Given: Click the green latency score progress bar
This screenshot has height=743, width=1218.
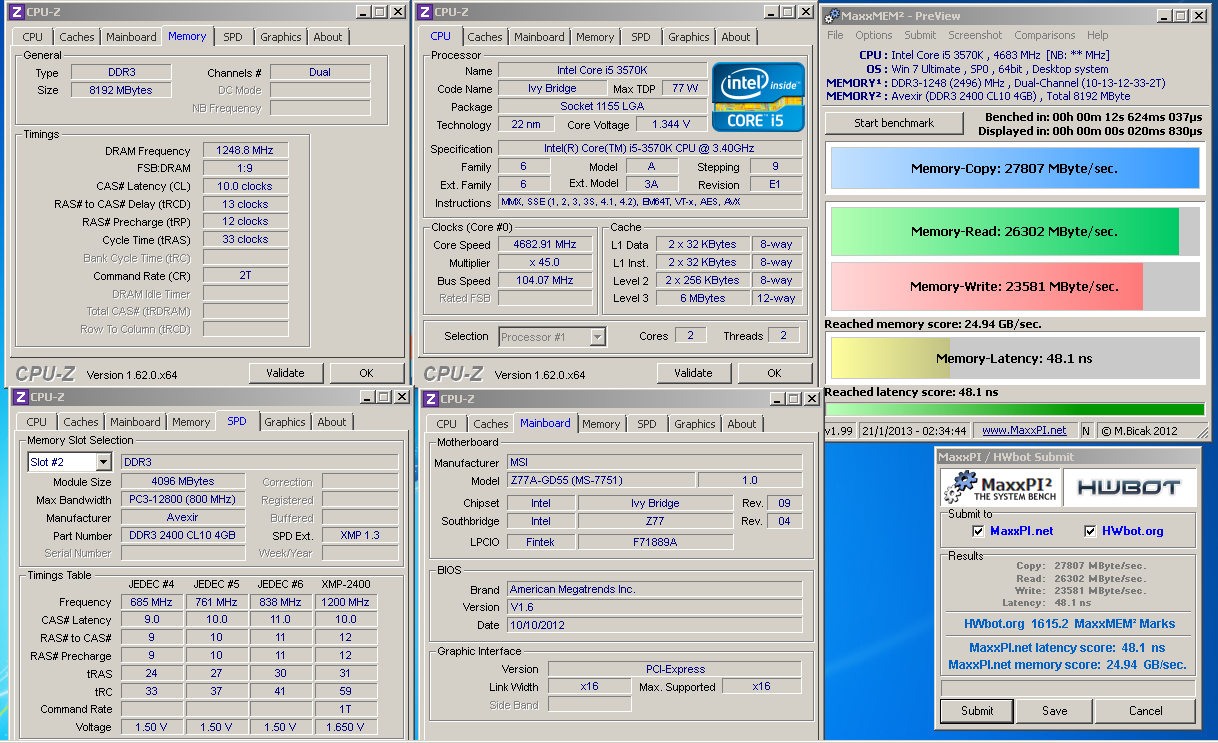Looking at the screenshot, I should tap(1014, 409).
